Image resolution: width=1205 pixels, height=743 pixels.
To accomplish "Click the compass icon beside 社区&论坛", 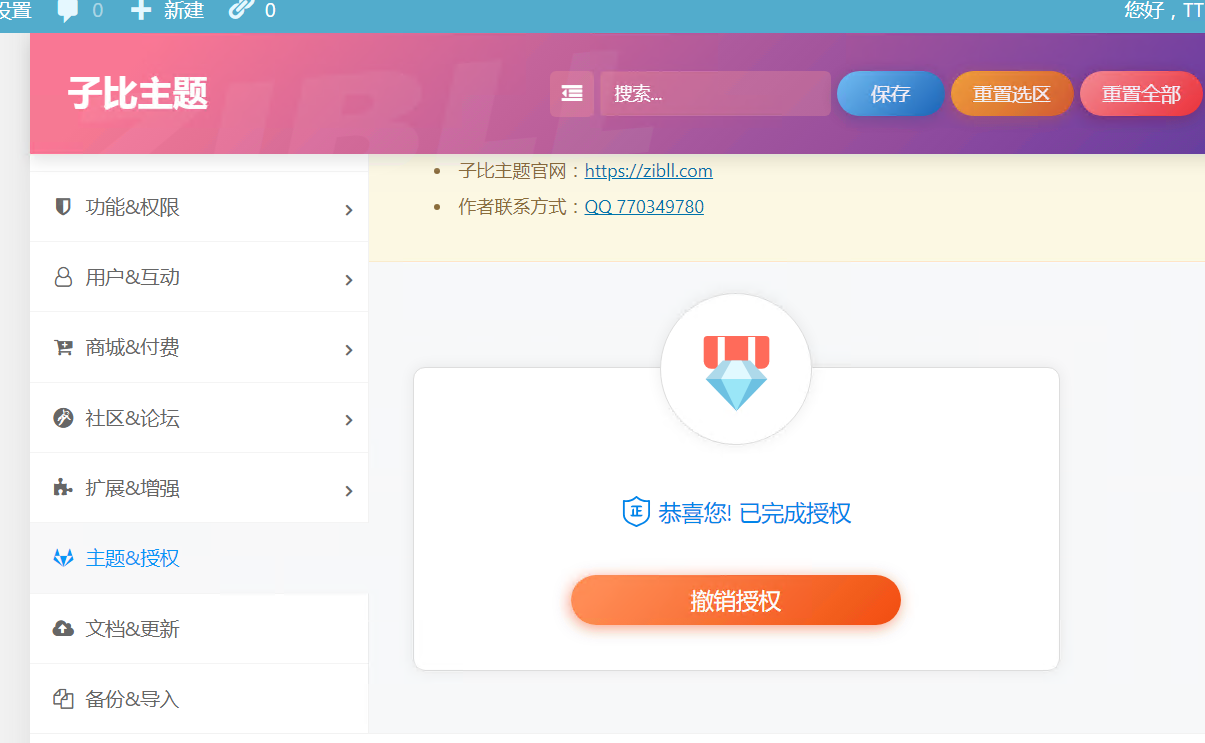I will click(x=62, y=418).
